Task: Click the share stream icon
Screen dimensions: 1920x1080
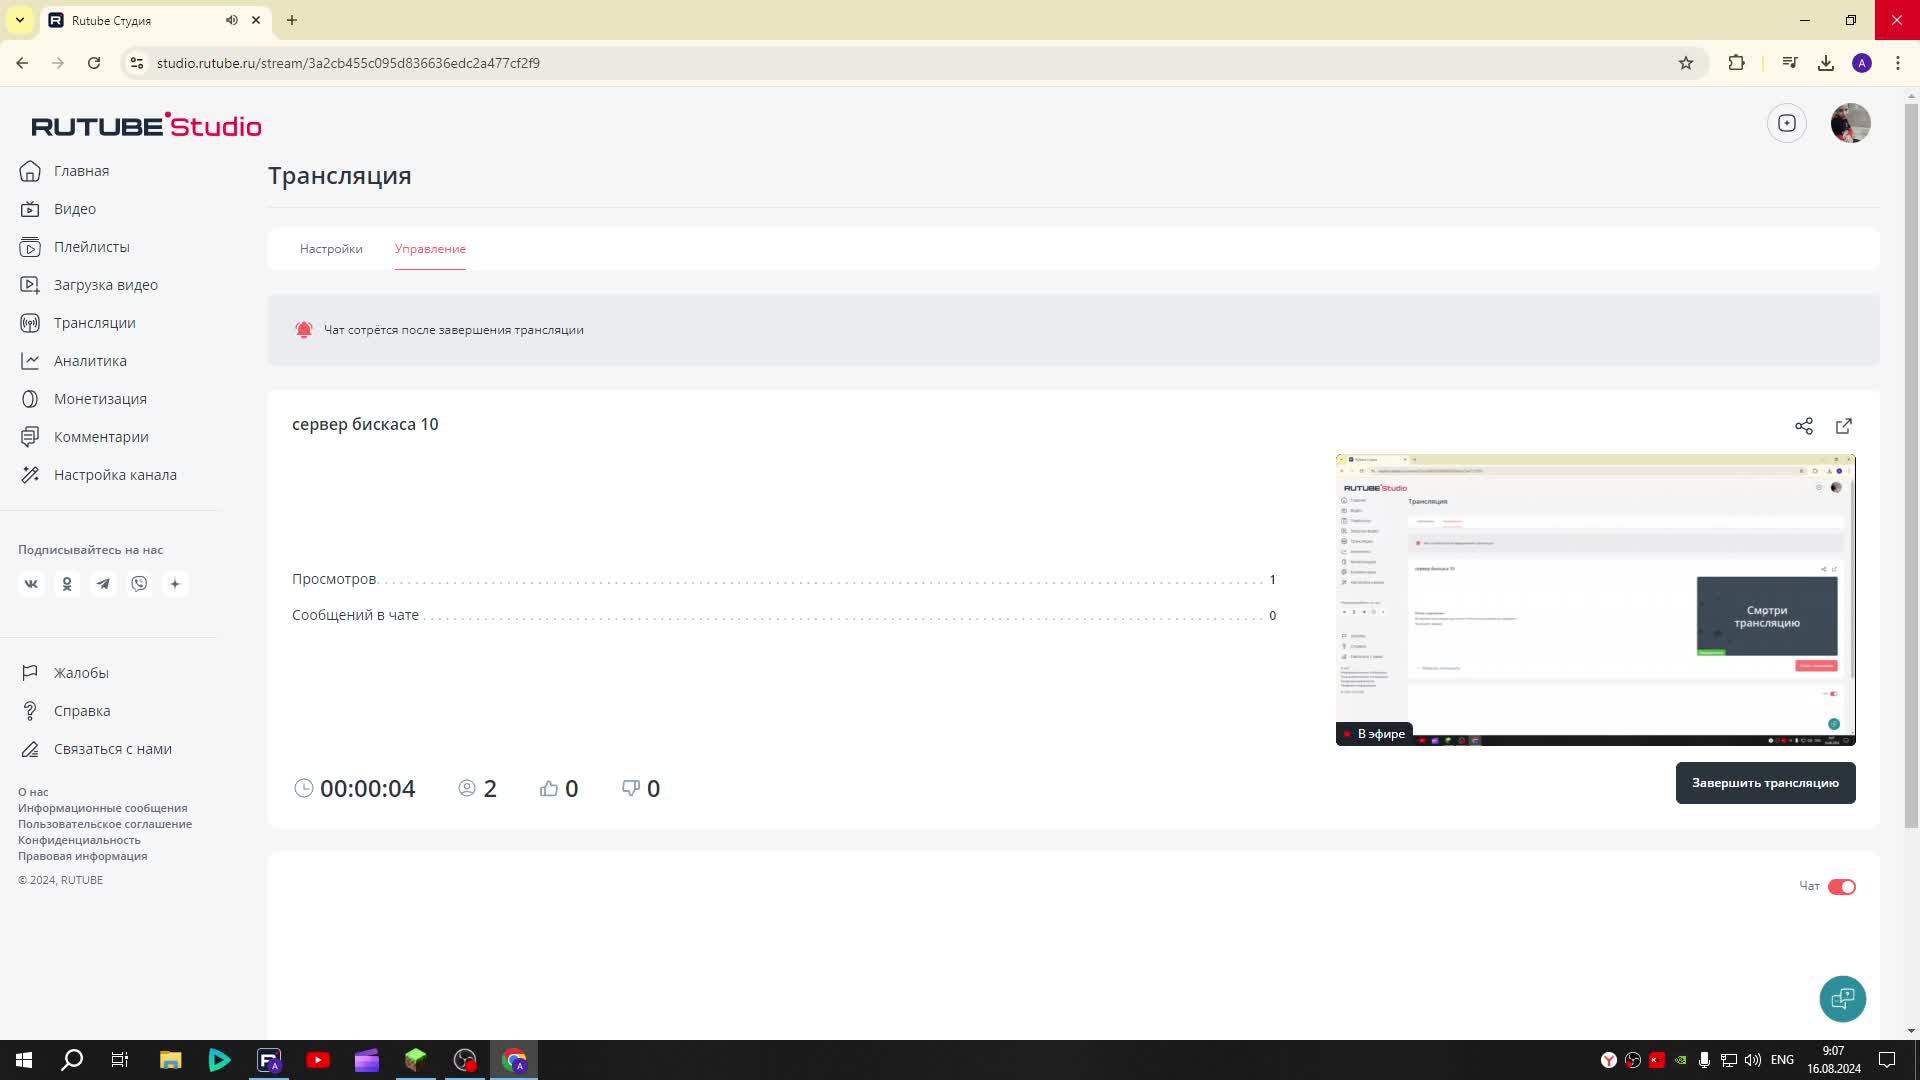Action: (1803, 426)
